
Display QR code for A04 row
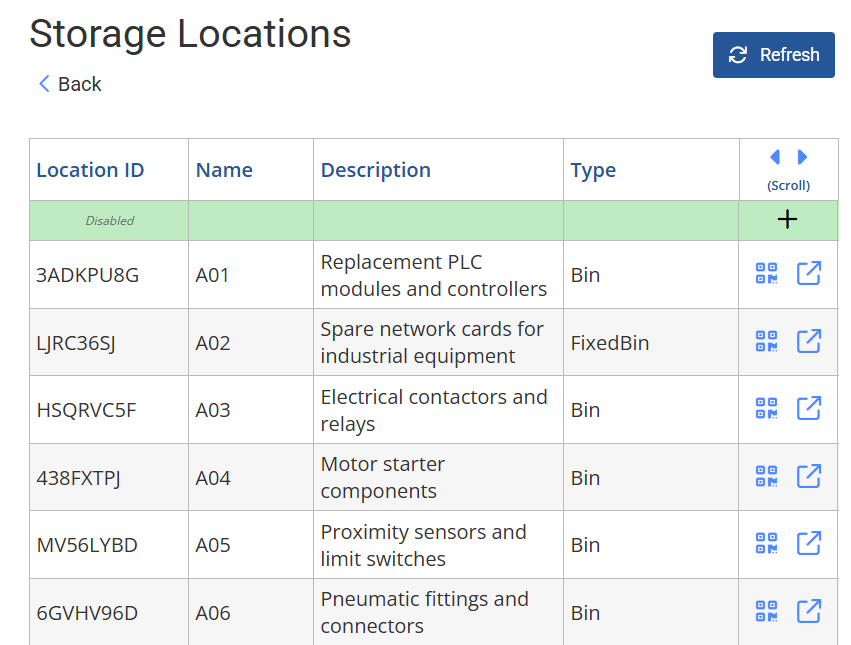(766, 477)
